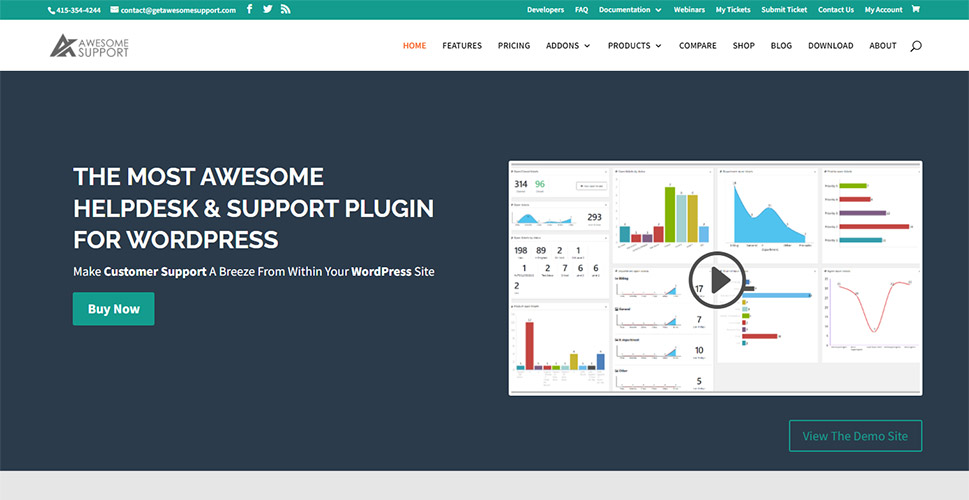
Task: Open the shopping cart icon
Action: (x=916, y=9)
